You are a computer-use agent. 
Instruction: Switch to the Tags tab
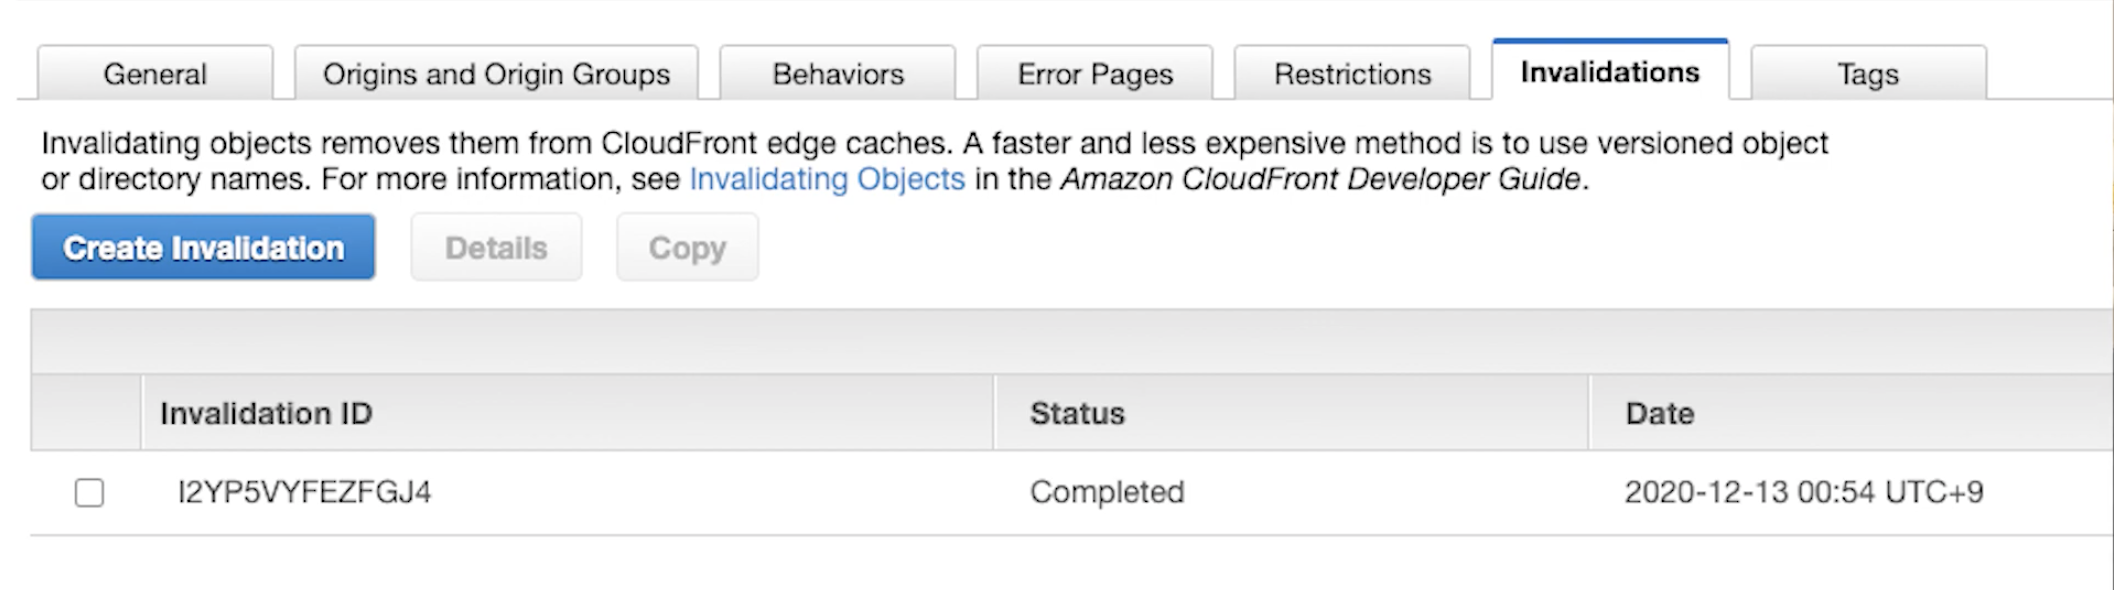pyautogui.click(x=1868, y=74)
